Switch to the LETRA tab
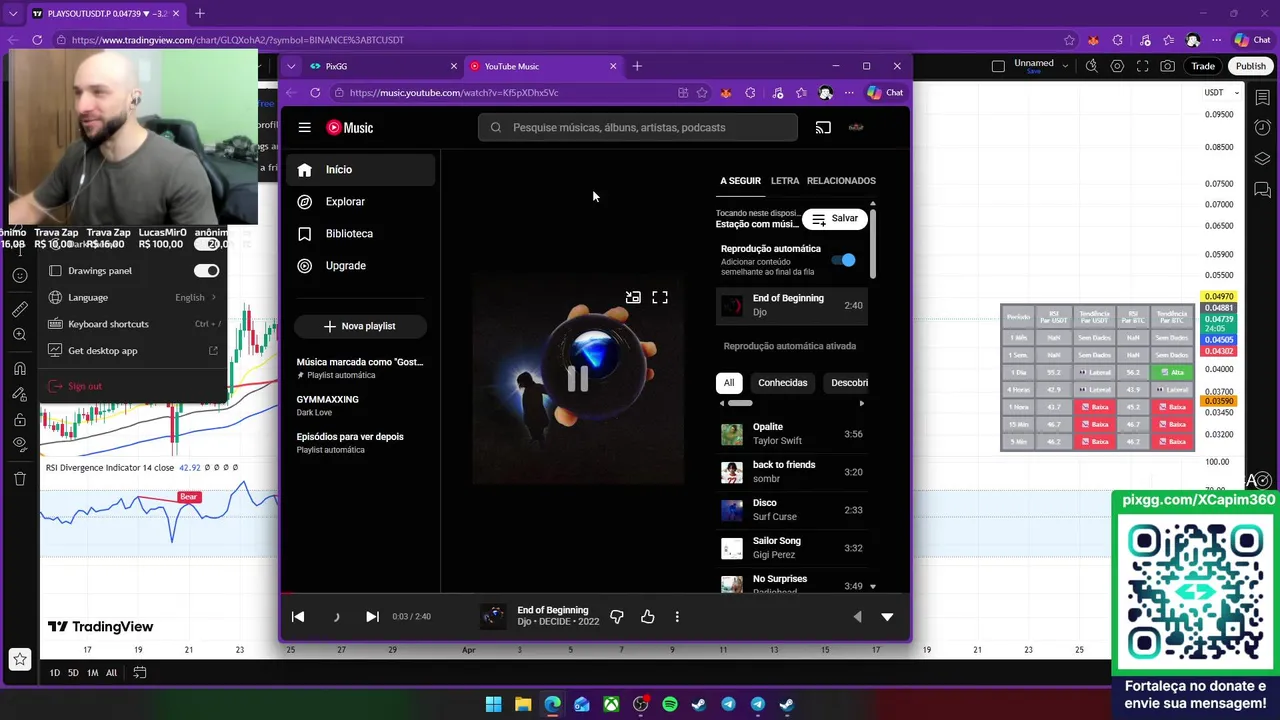This screenshot has height=720, width=1280. 785,181
